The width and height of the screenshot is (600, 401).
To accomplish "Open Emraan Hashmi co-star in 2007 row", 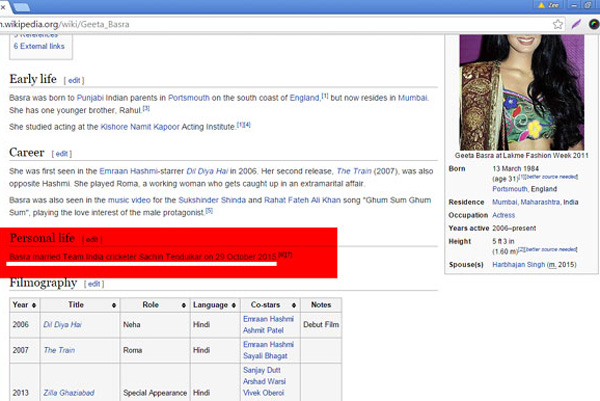I will click(269, 345).
